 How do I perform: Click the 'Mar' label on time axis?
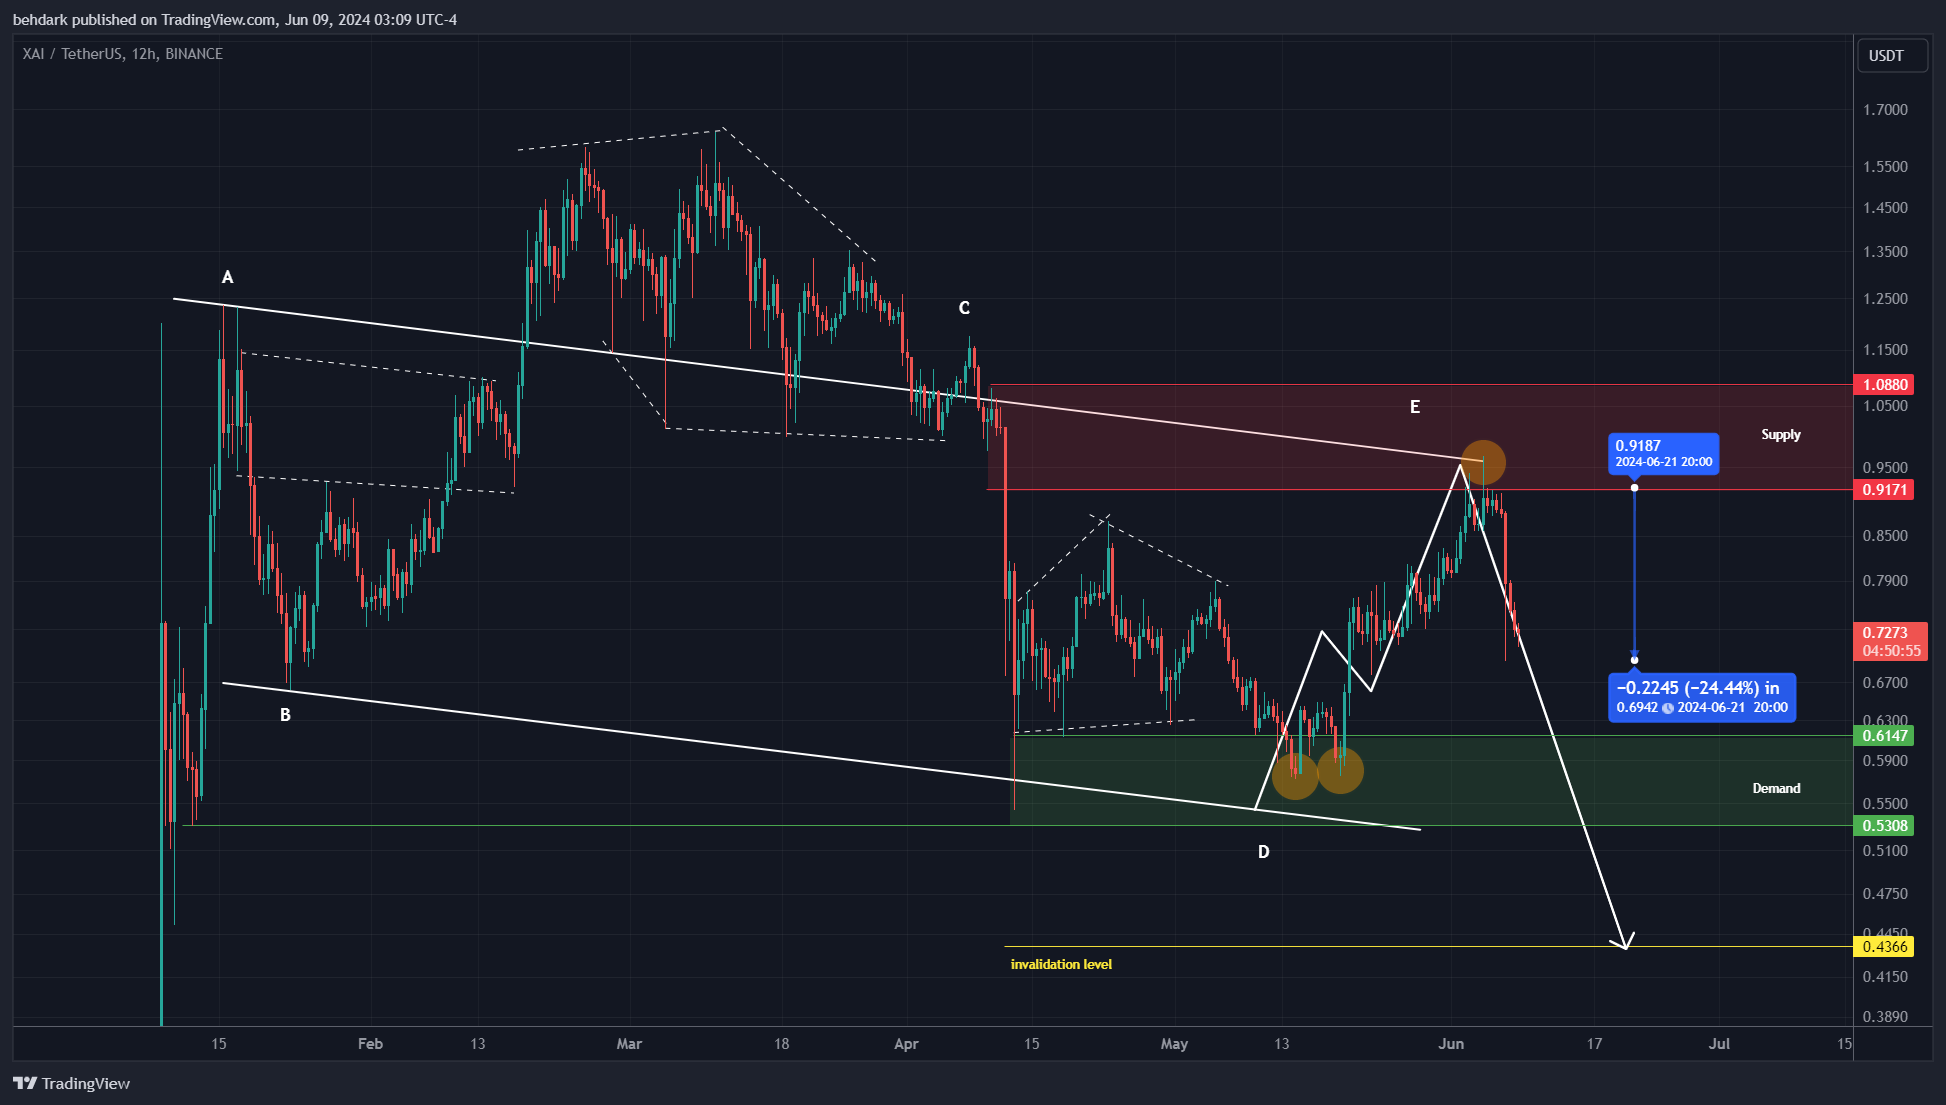pos(629,1044)
